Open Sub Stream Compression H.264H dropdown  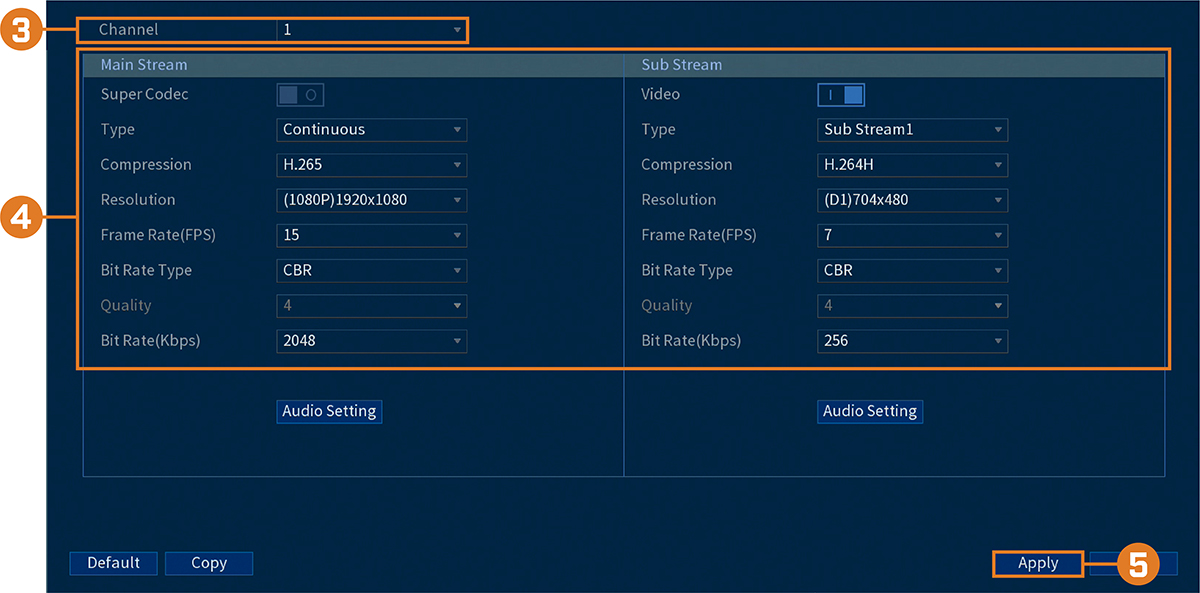click(x=913, y=165)
